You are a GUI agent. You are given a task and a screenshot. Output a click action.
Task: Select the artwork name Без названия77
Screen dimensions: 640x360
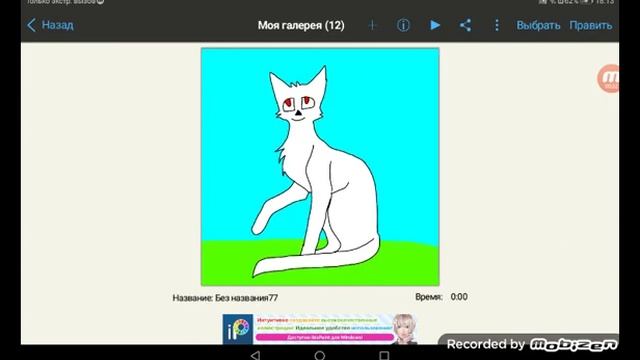pos(247,298)
